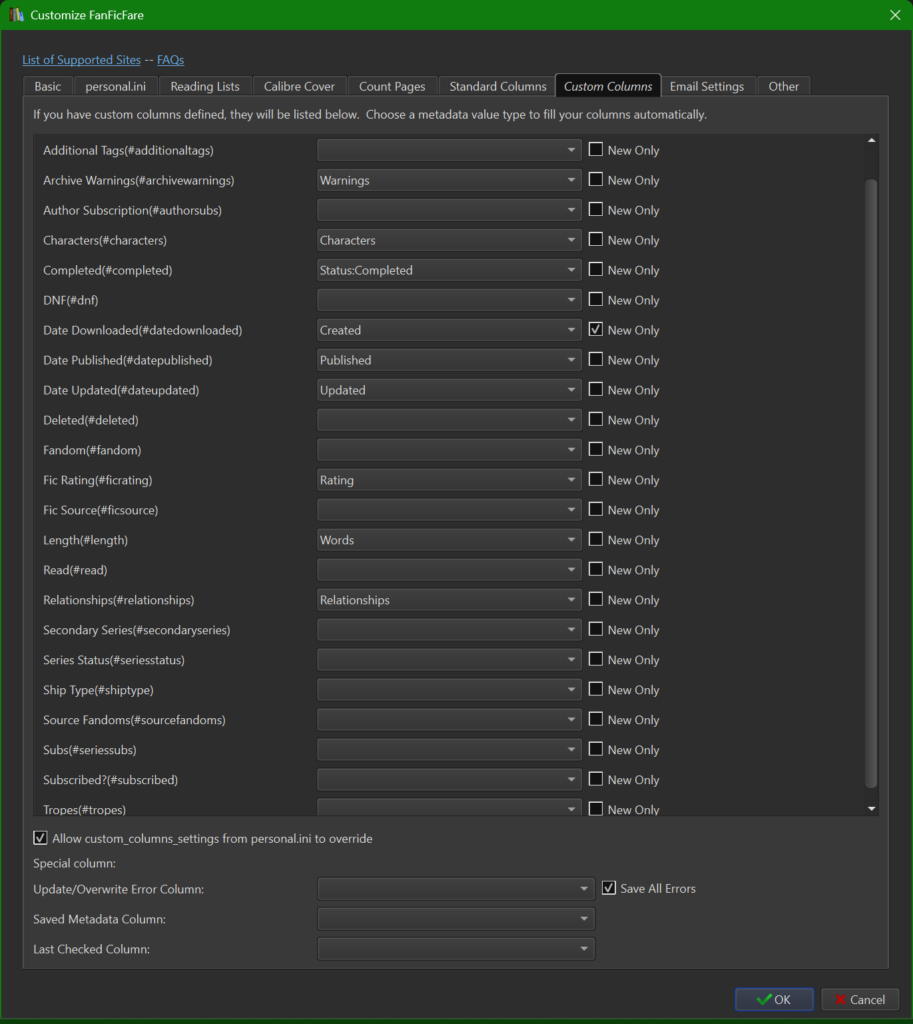Enable New Only for Fandom
This screenshot has height=1024, width=913.
(597, 450)
